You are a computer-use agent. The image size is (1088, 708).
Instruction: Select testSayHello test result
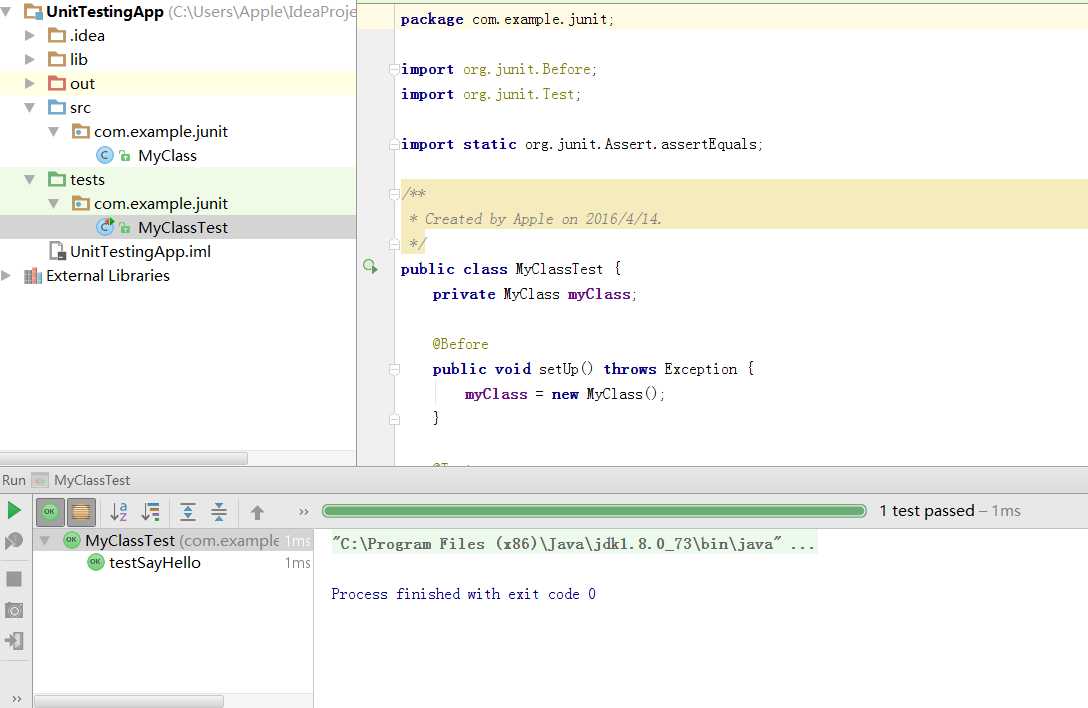pos(155,563)
